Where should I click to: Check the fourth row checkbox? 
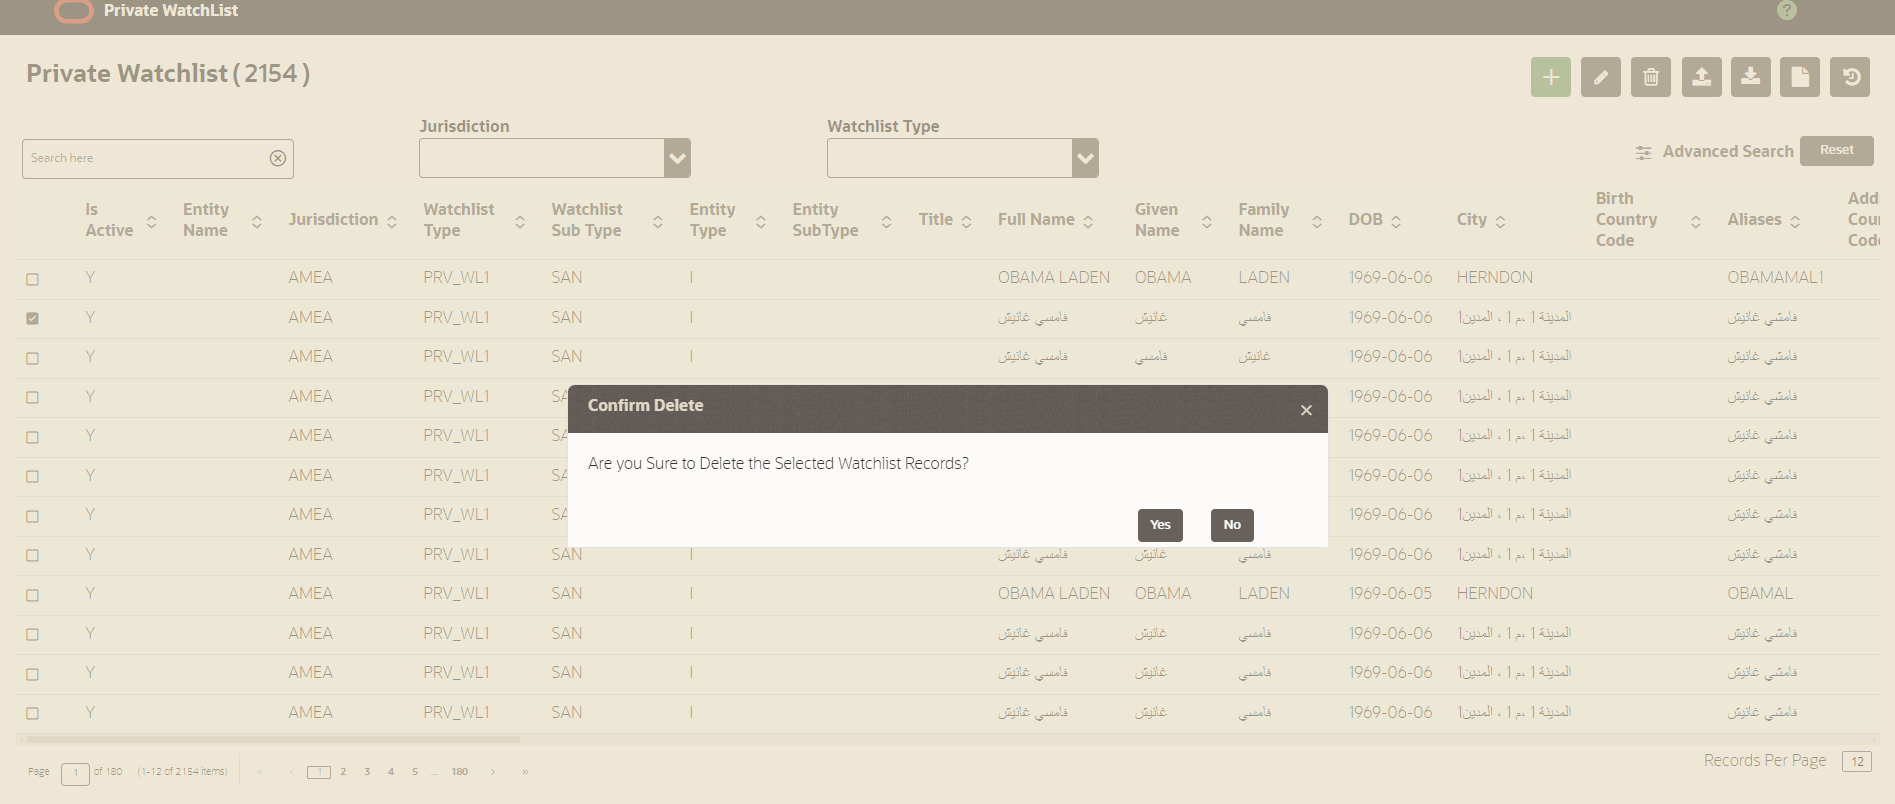click(32, 397)
